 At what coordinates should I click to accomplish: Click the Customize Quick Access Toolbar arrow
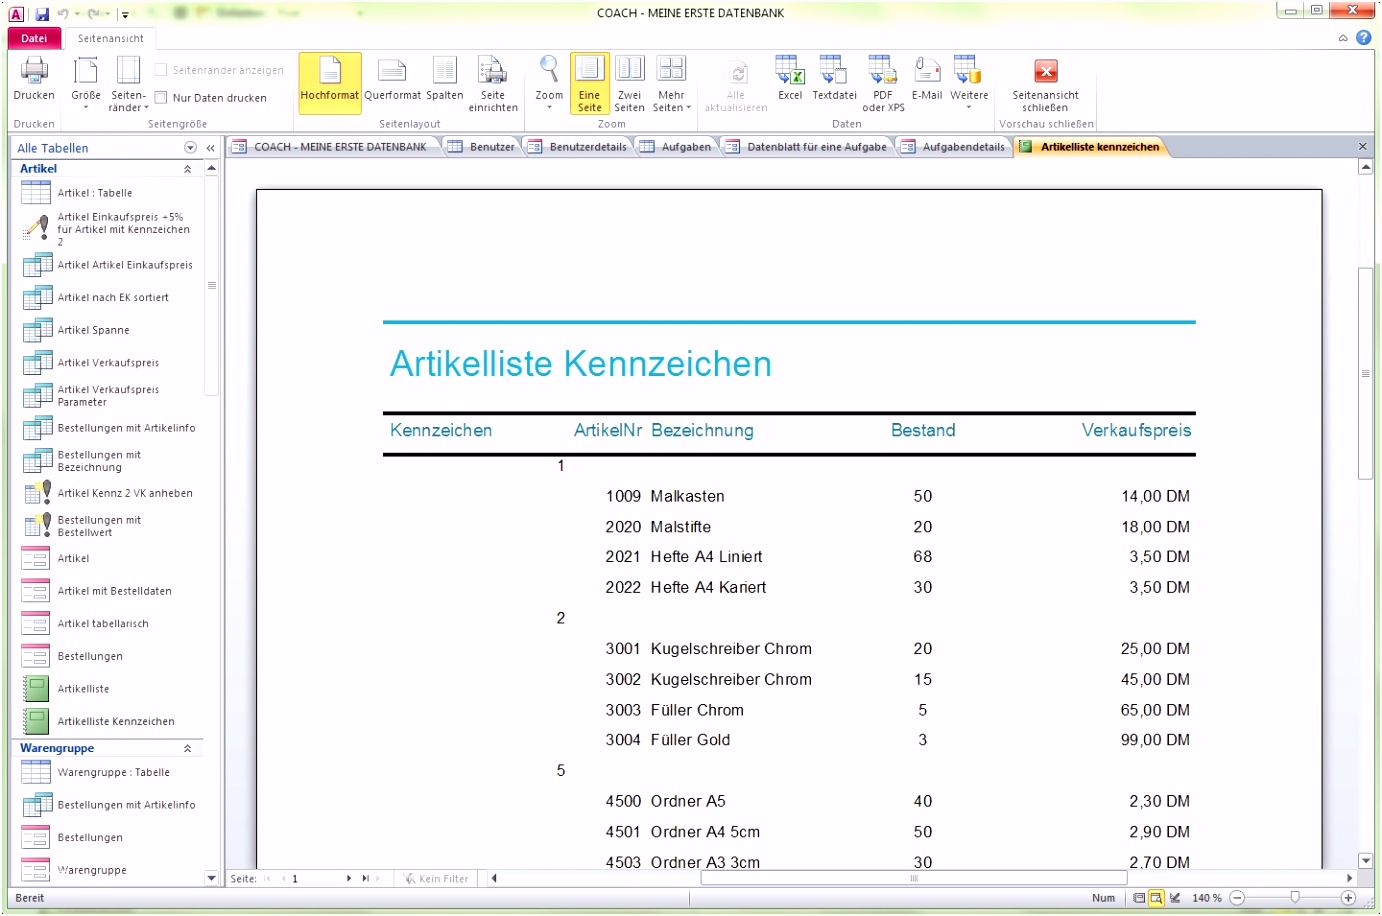point(125,14)
